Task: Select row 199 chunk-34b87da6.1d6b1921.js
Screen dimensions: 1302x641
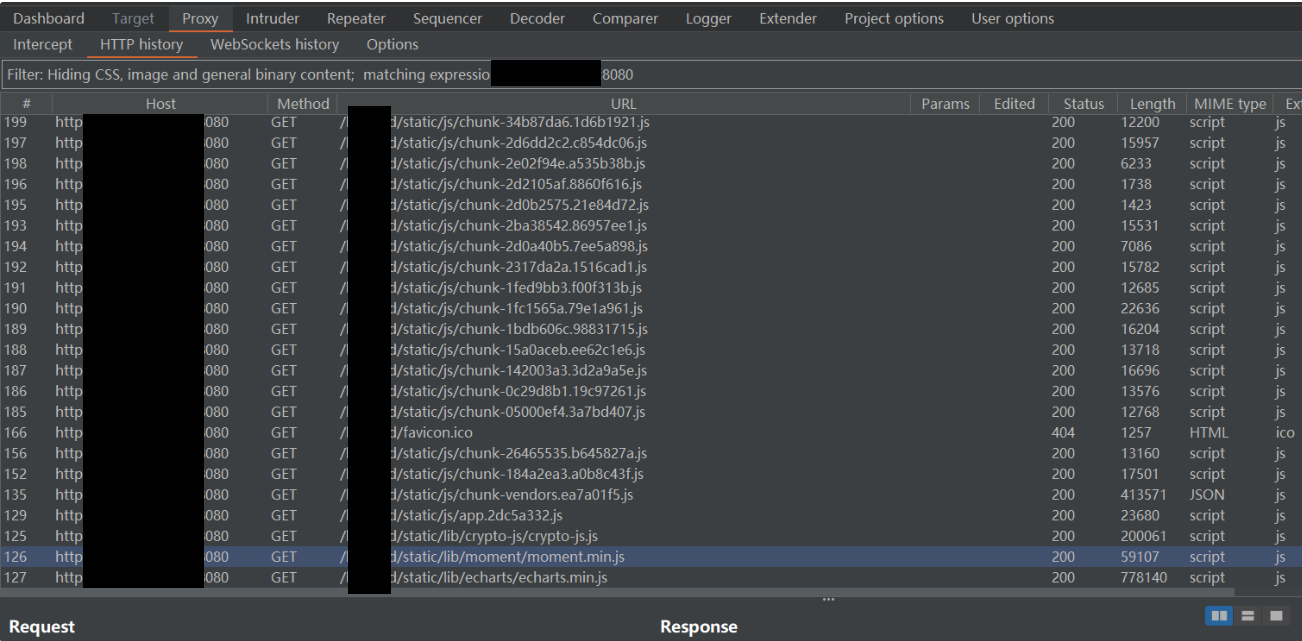Action: click(x=651, y=122)
